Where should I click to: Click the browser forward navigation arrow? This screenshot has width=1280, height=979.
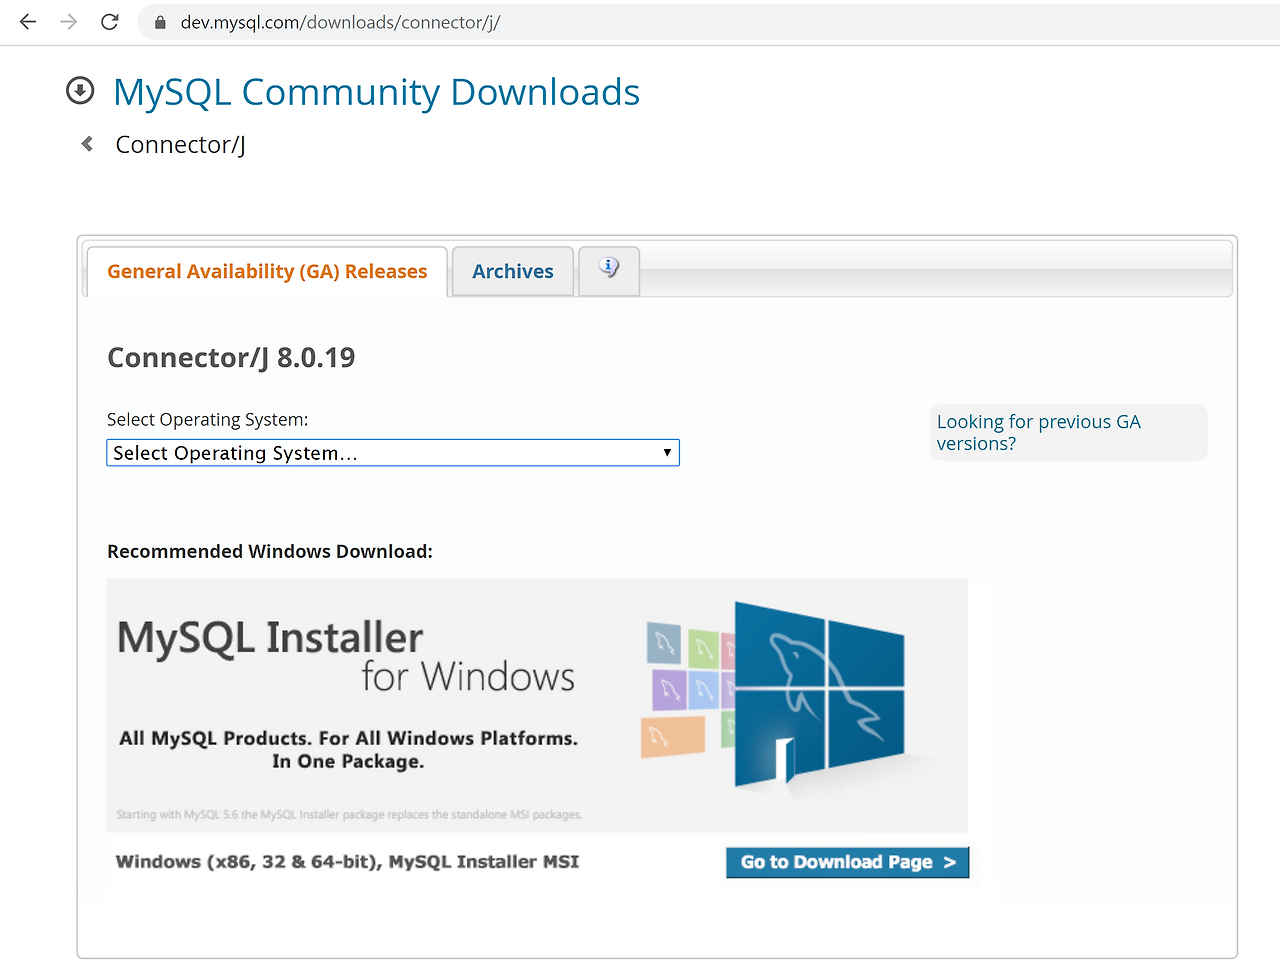(x=67, y=21)
